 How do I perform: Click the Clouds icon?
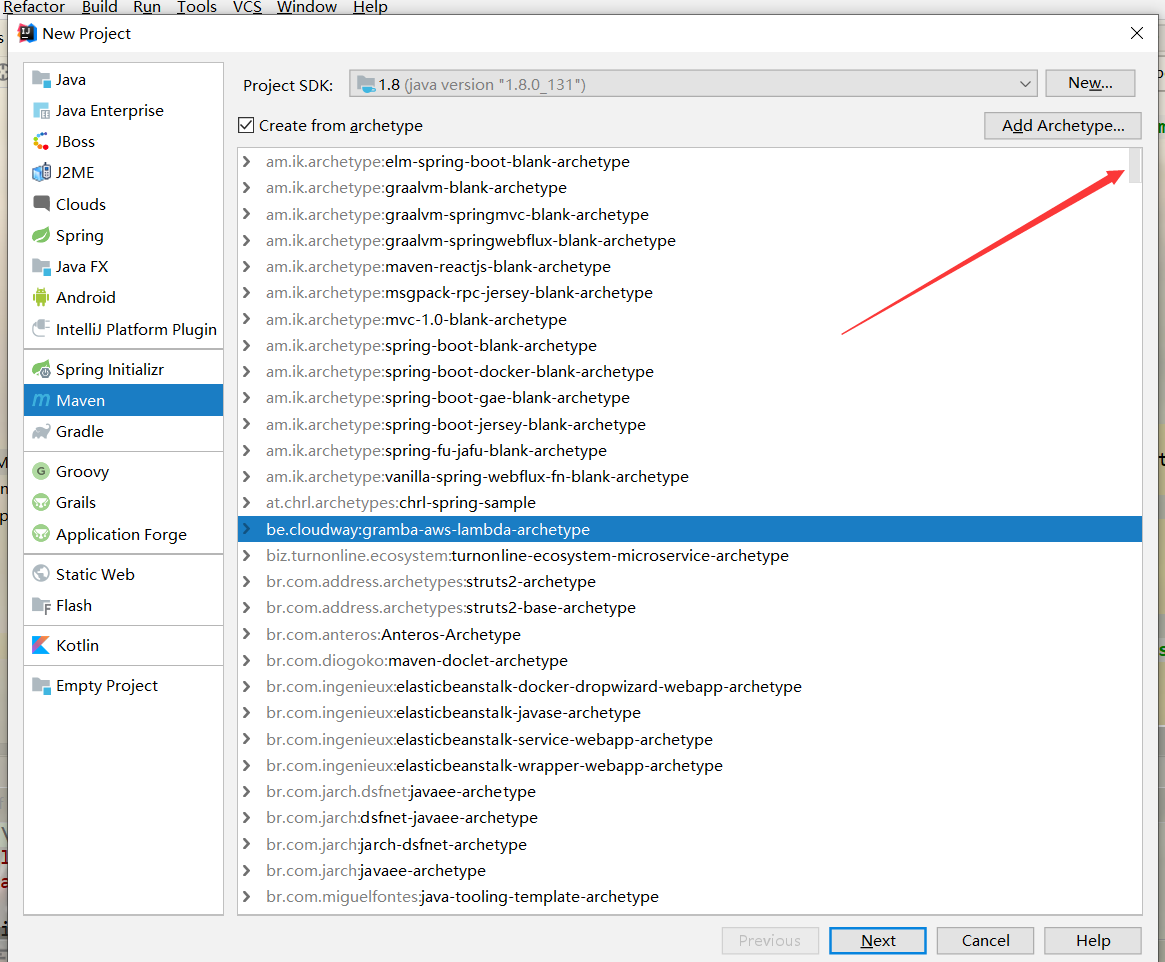[41, 204]
